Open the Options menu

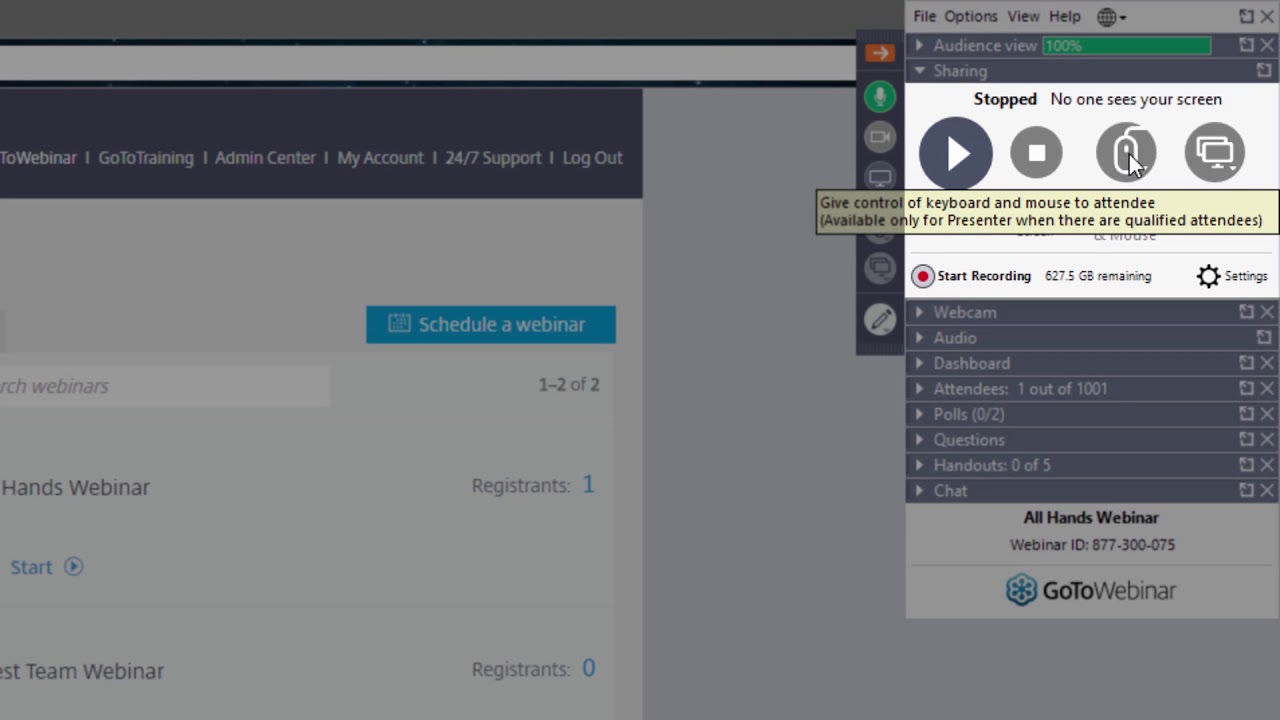971,16
